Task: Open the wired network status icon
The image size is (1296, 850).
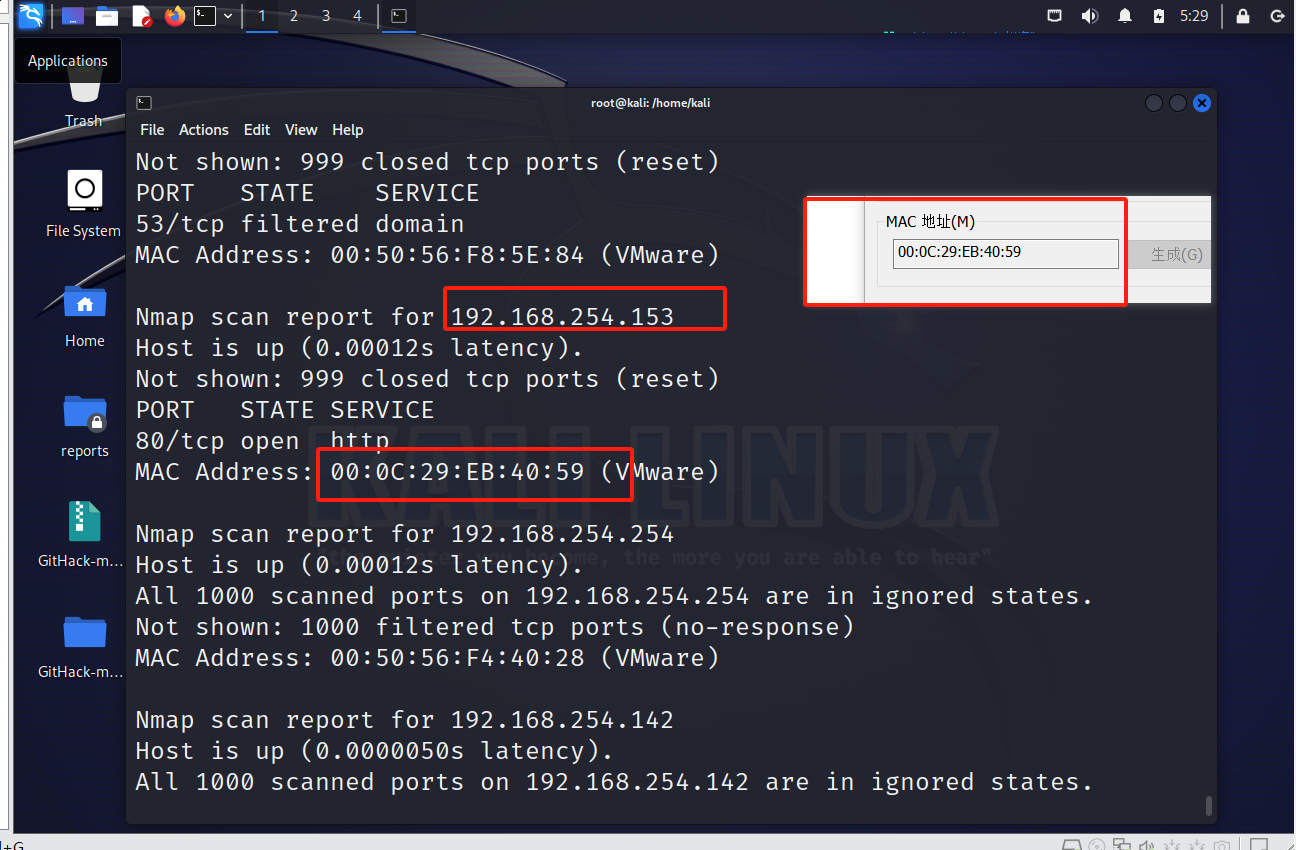Action: (1054, 16)
